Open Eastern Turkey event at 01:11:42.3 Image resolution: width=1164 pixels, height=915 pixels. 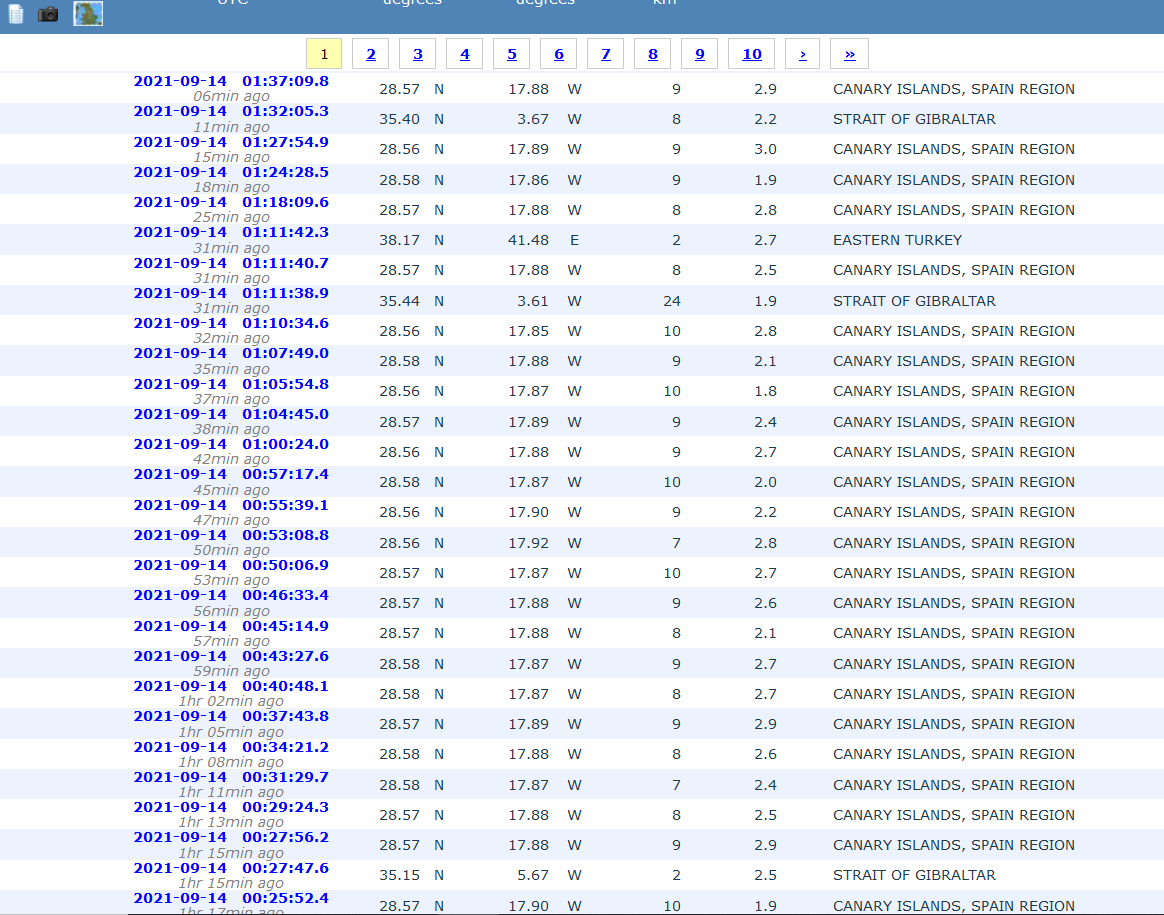[x=231, y=232]
